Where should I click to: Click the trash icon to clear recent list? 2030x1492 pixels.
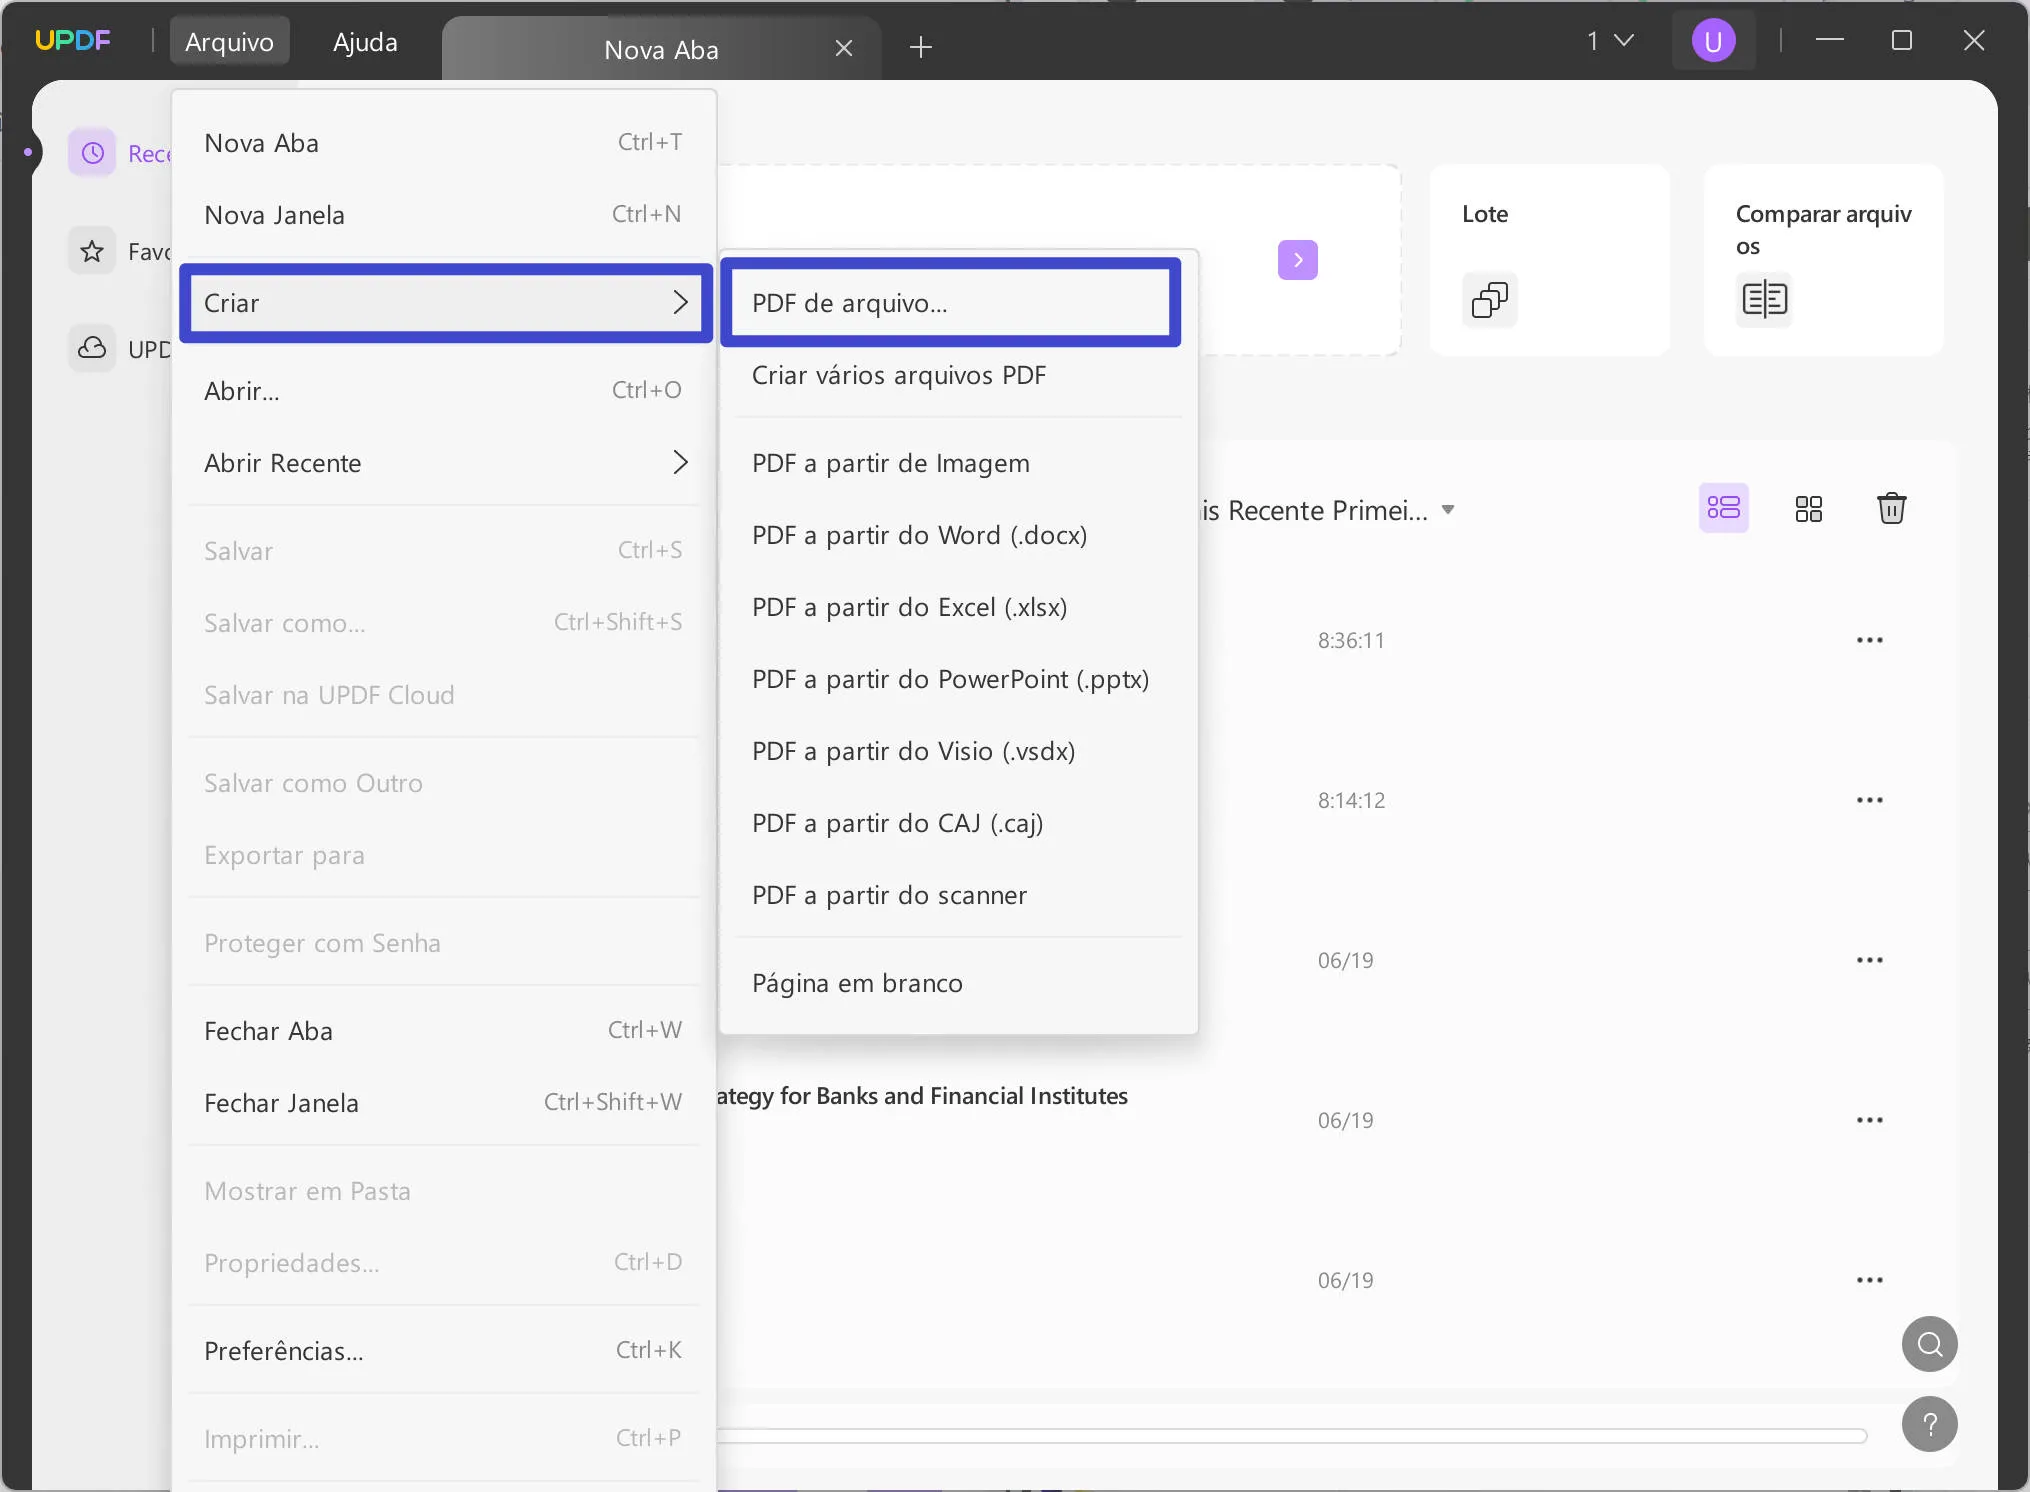pyautogui.click(x=1892, y=508)
